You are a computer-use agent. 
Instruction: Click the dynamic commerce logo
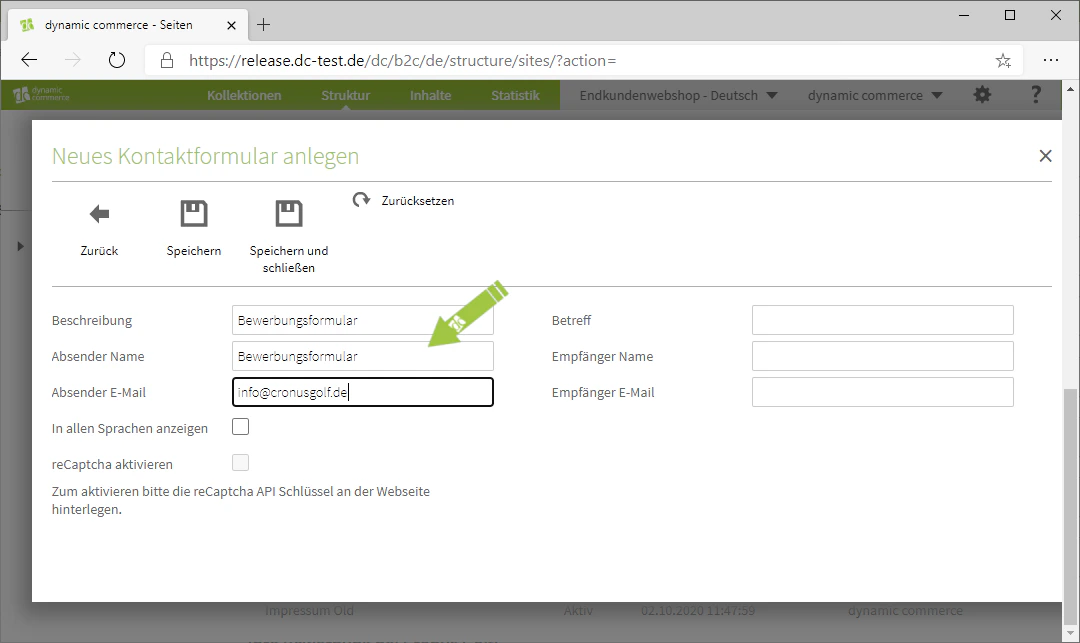point(41,94)
